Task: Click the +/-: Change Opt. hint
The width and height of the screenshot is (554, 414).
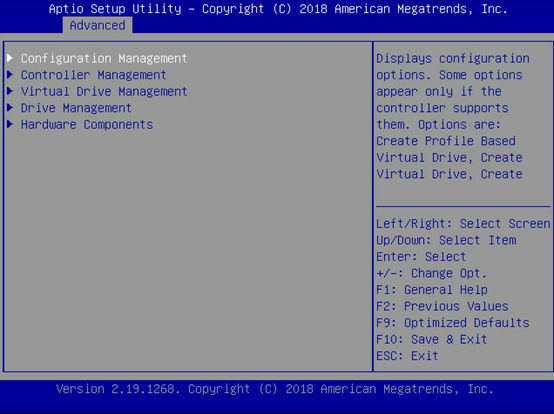Action: click(x=432, y=273)
